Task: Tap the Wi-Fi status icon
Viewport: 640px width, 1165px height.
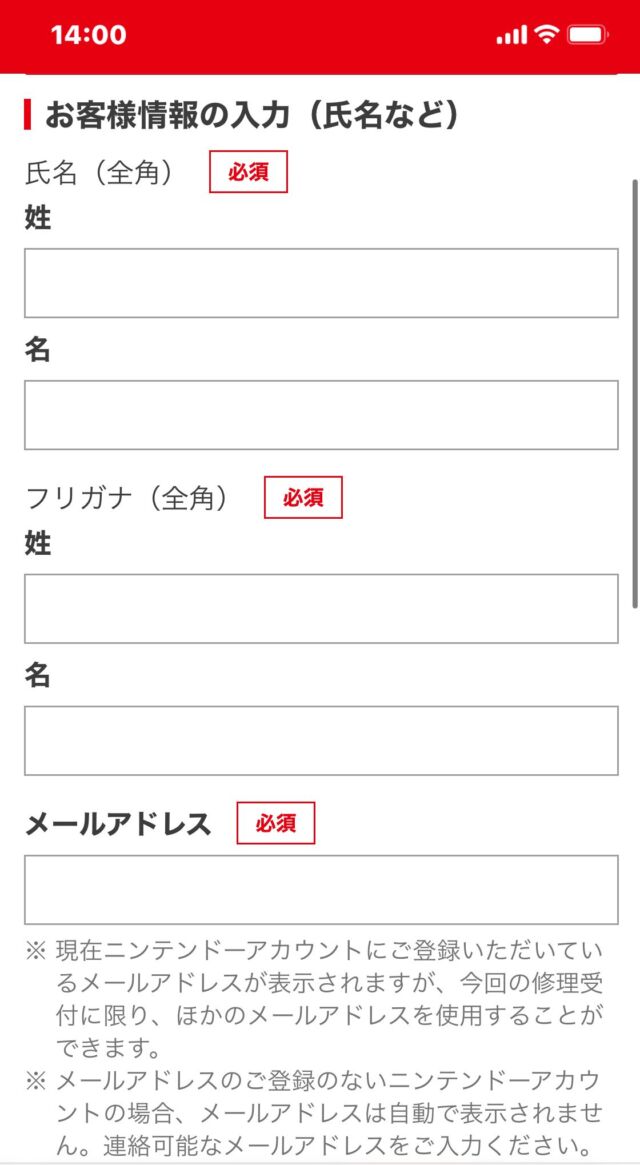Action: 545,35
